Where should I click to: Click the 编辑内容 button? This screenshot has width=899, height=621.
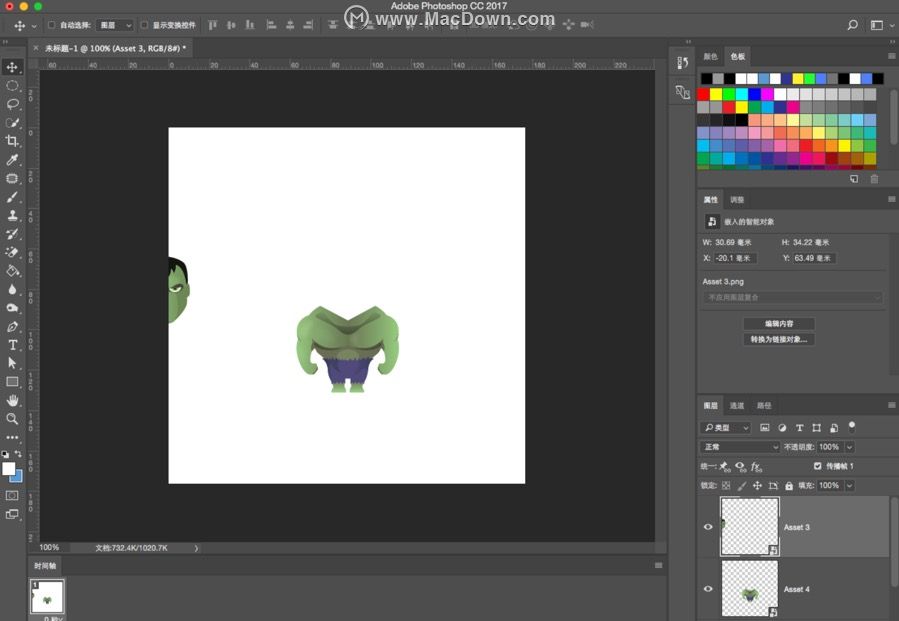779,323
